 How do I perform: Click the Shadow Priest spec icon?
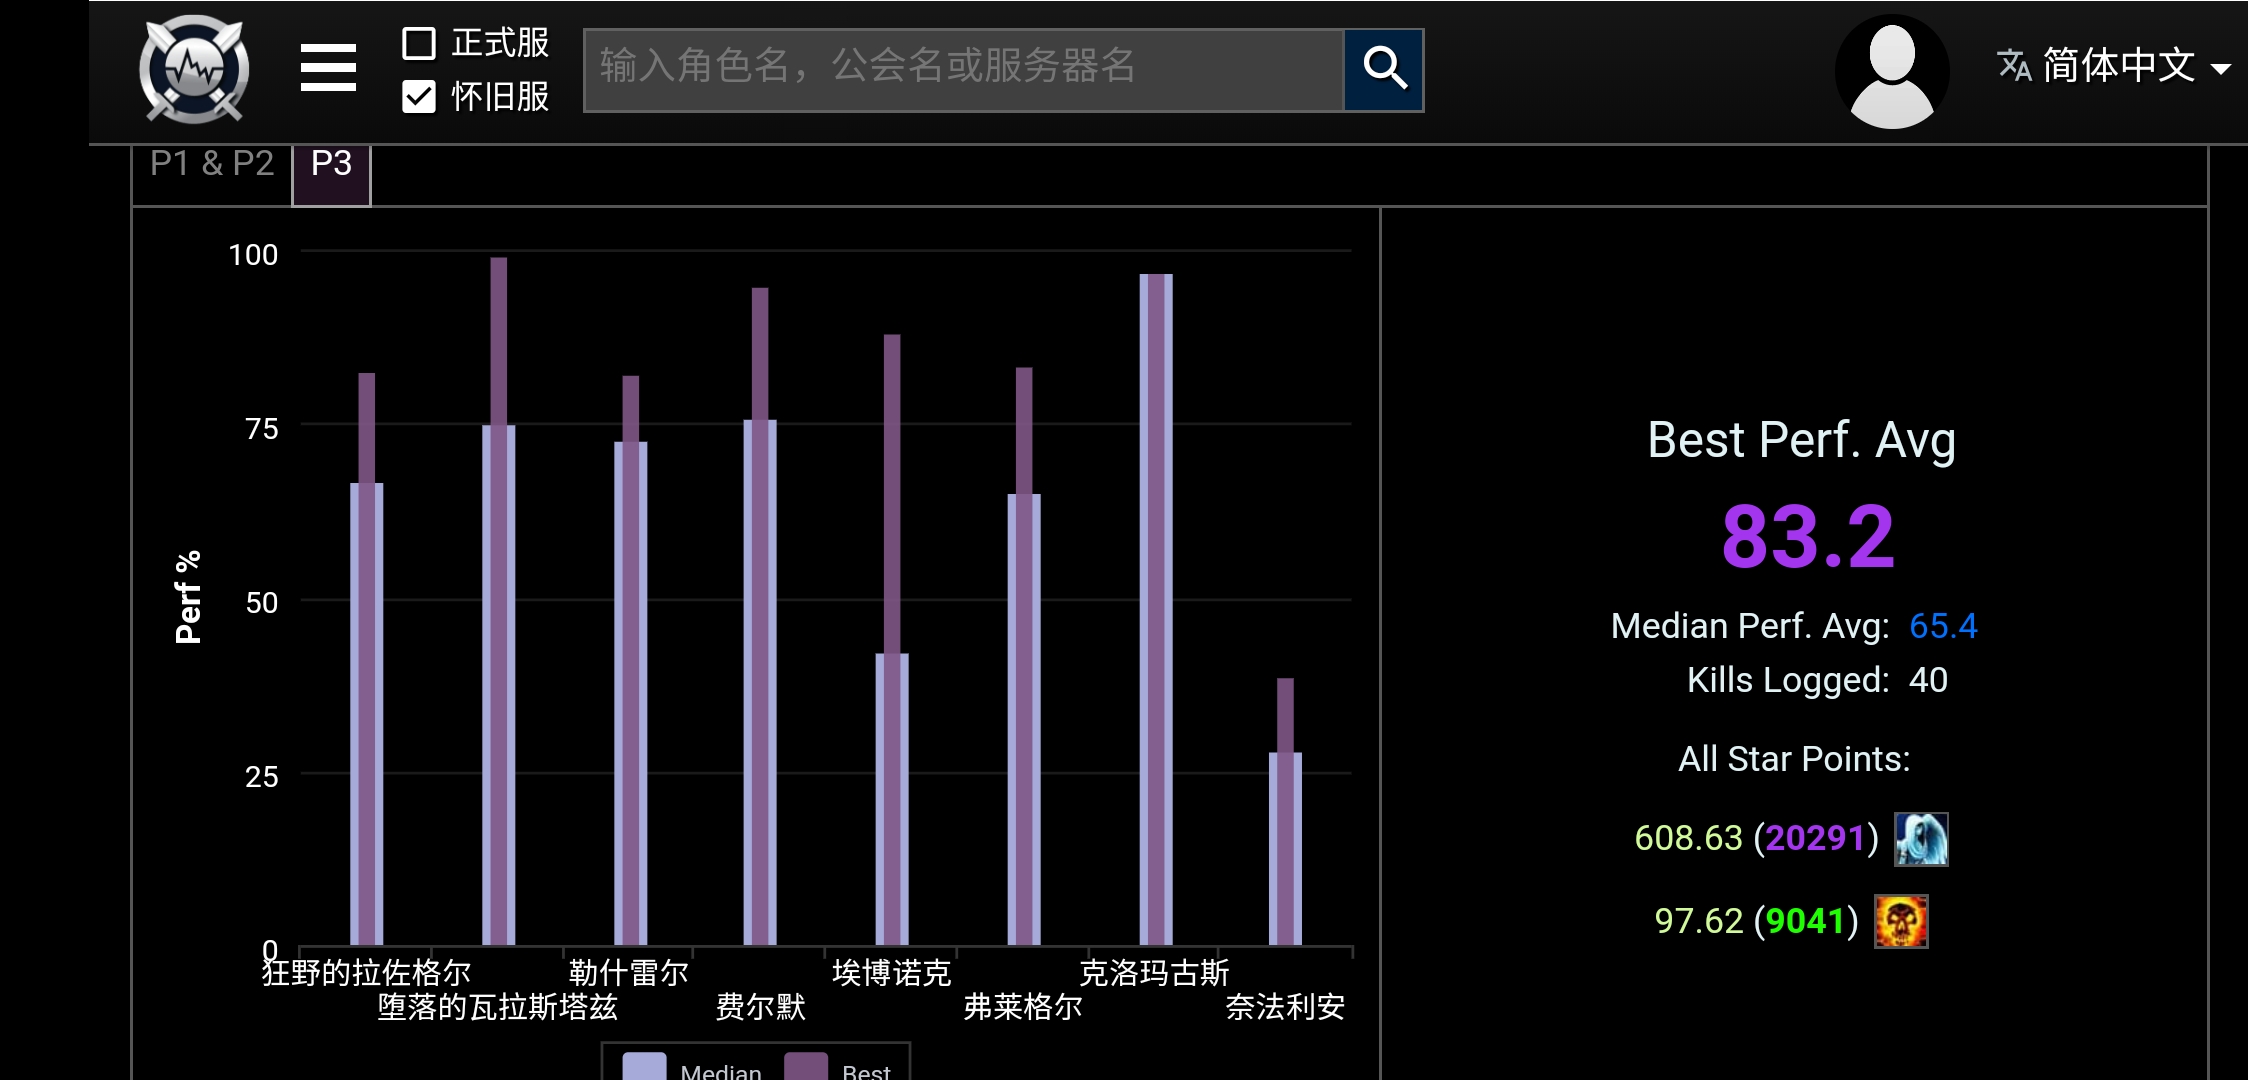(1920, 838)
